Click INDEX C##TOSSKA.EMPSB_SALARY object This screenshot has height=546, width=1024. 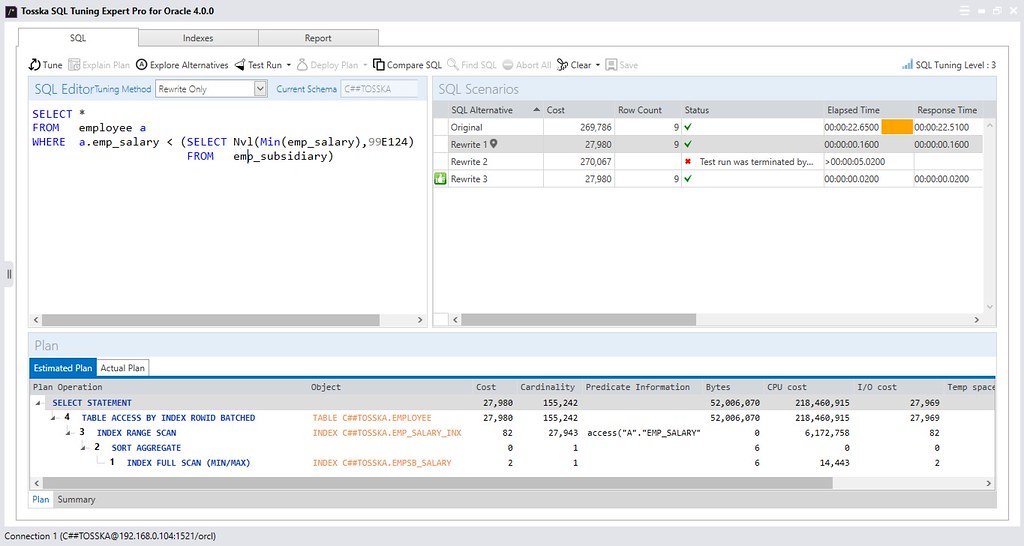click(x=381, y=462)
